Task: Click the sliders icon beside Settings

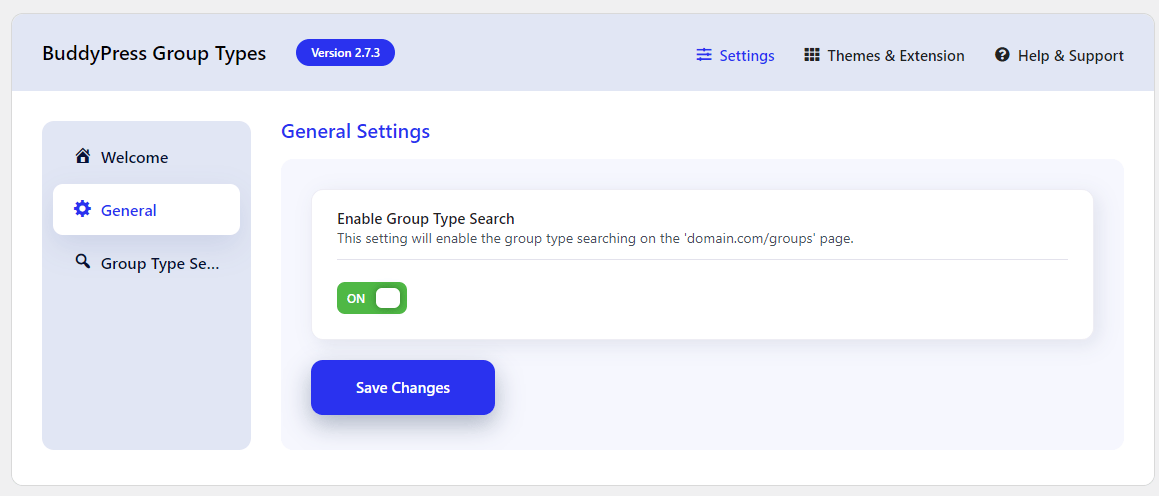Action: (x=704, y=55)
